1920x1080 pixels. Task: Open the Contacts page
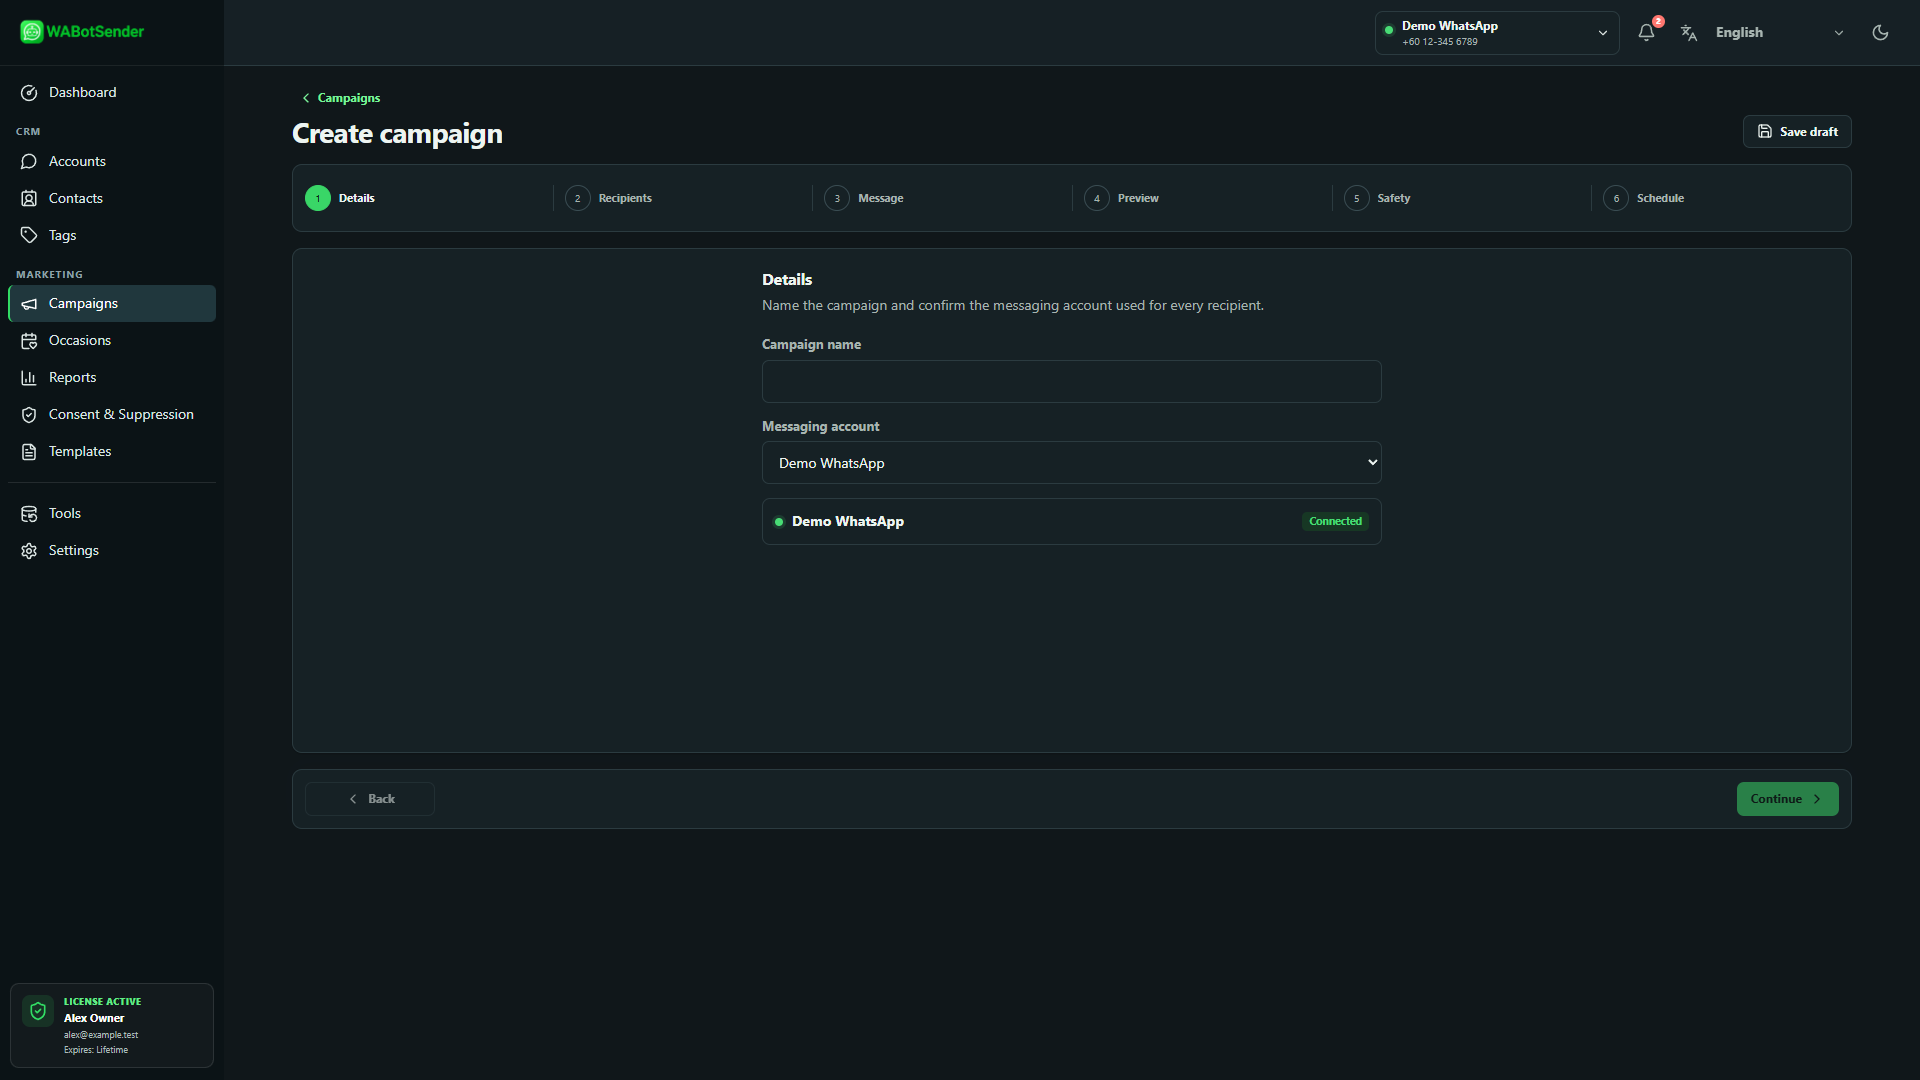[x=112, y=198]
